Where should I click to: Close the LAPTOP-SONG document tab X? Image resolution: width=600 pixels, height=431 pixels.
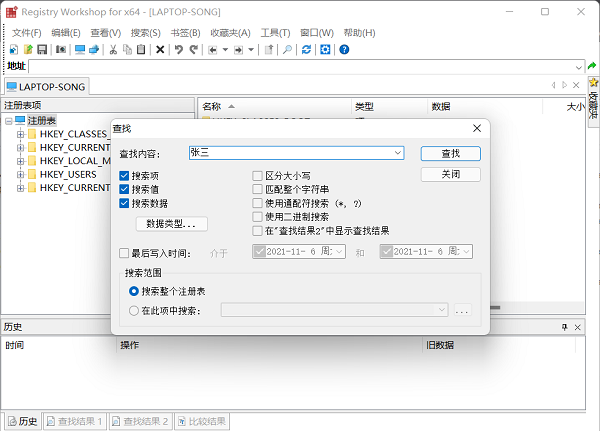(x=576, y=85)
